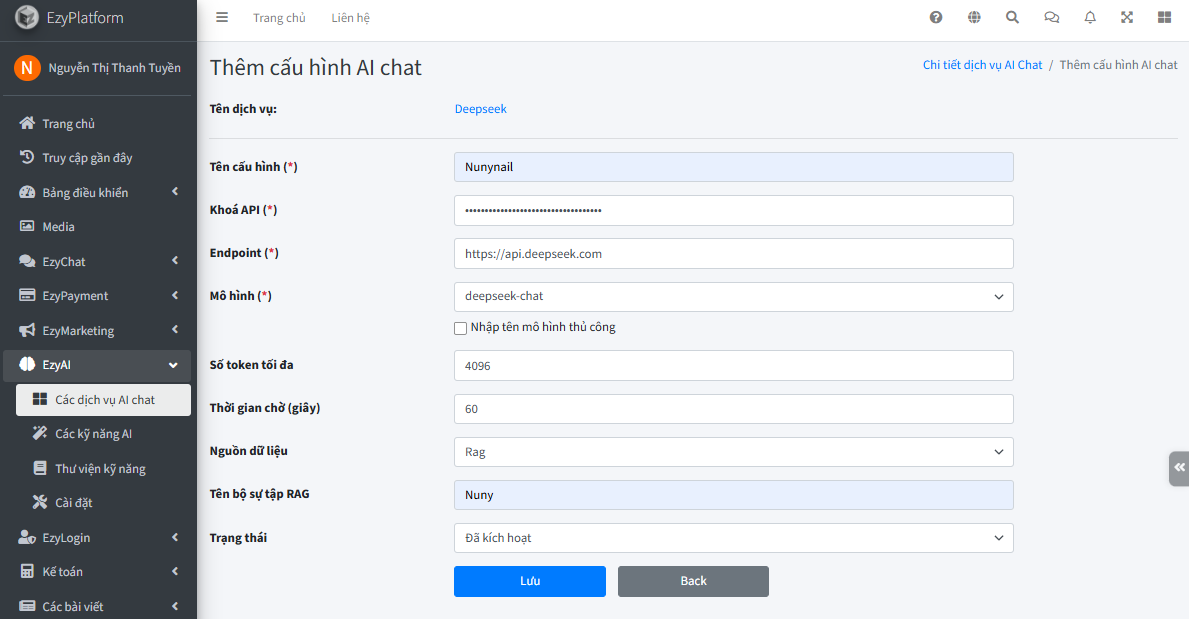Image resolution: width=1189 pixels, height=619 pixels.
Task: Click the Bảng điều khiển dashboard icon
Action: tap(27, 192)
